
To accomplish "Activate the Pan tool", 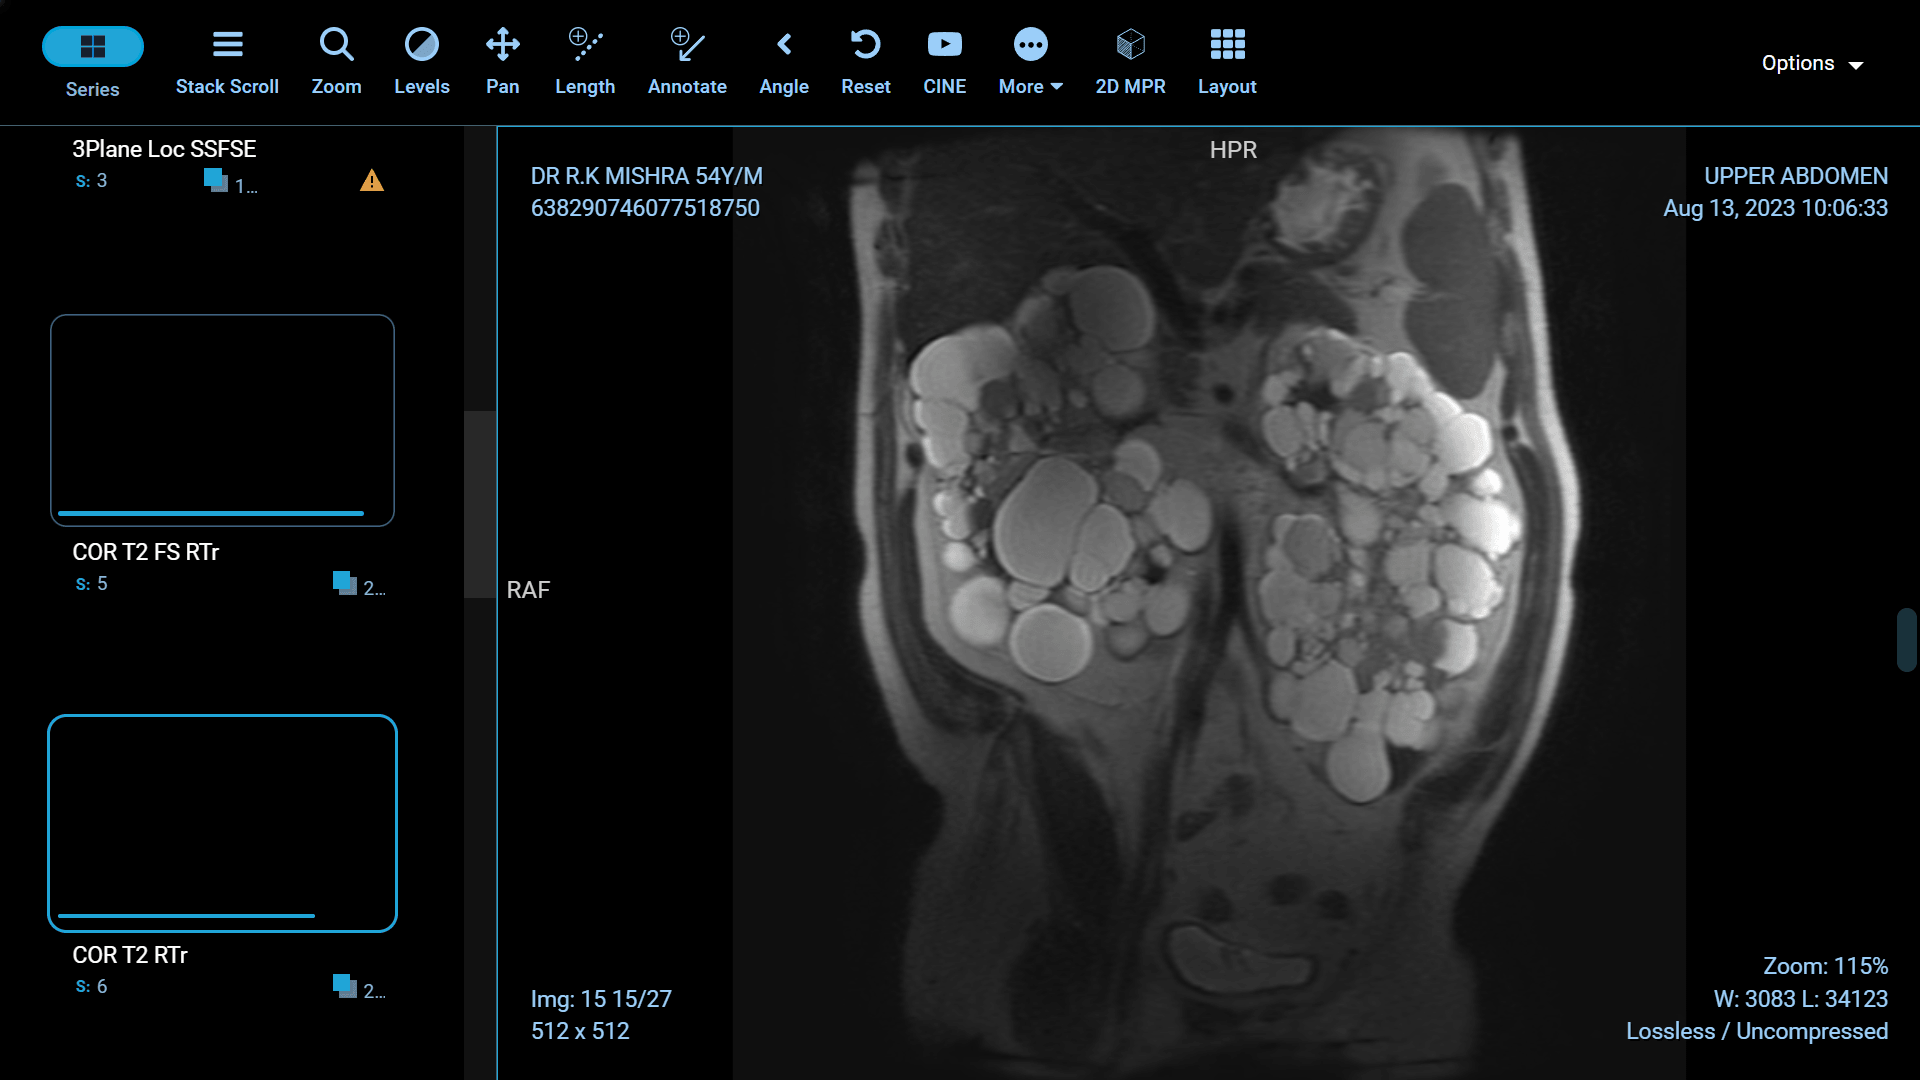I will click(x=502, y=60).
